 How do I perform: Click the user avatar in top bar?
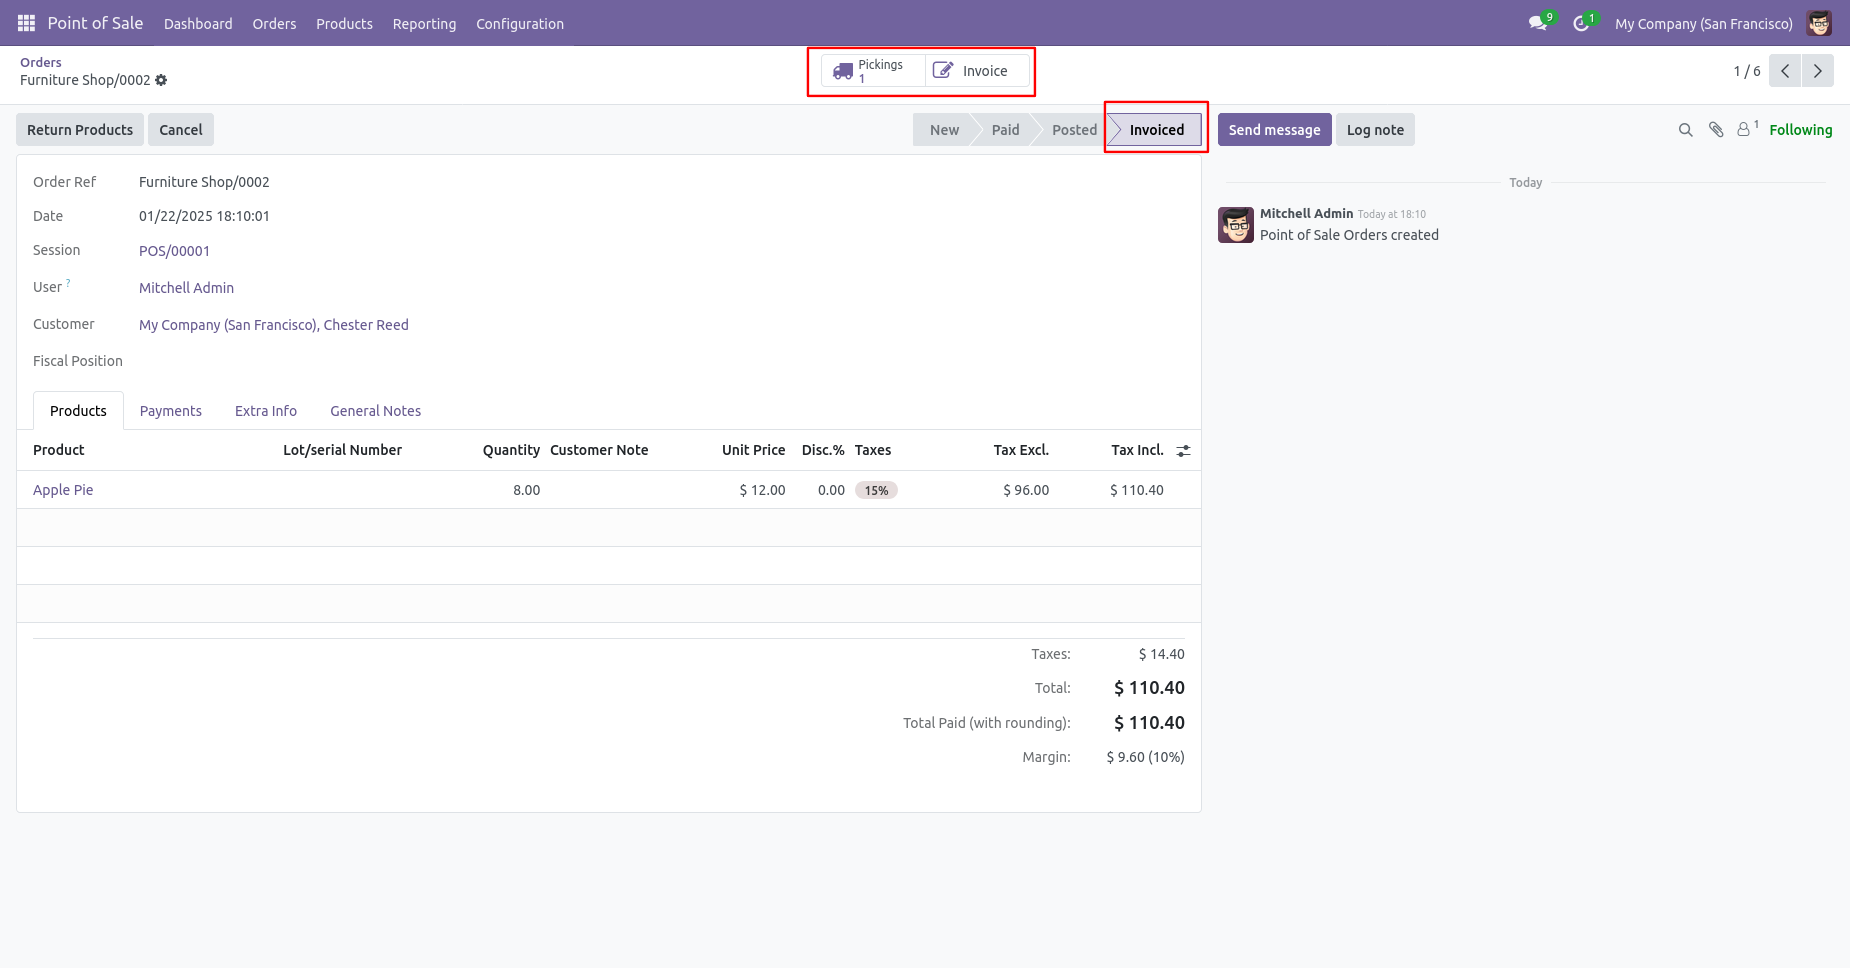1819,23
